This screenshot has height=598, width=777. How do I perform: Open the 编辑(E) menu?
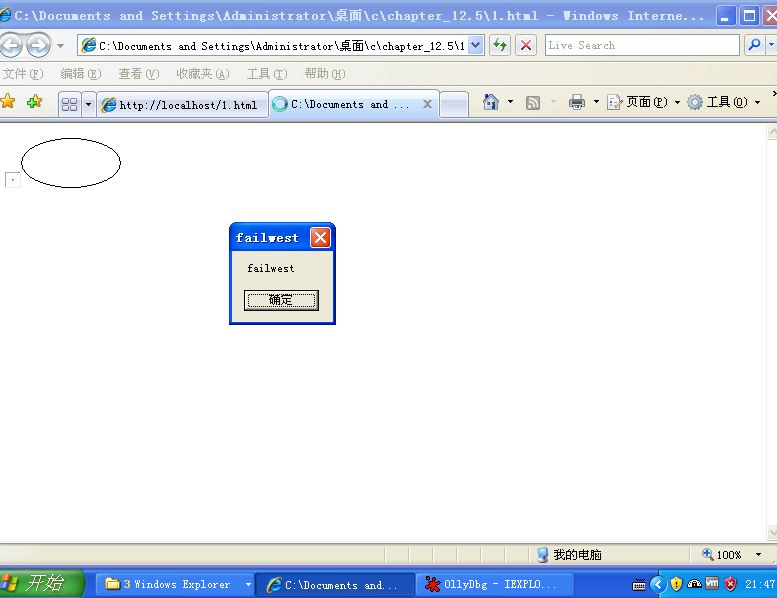coord(81,74)
